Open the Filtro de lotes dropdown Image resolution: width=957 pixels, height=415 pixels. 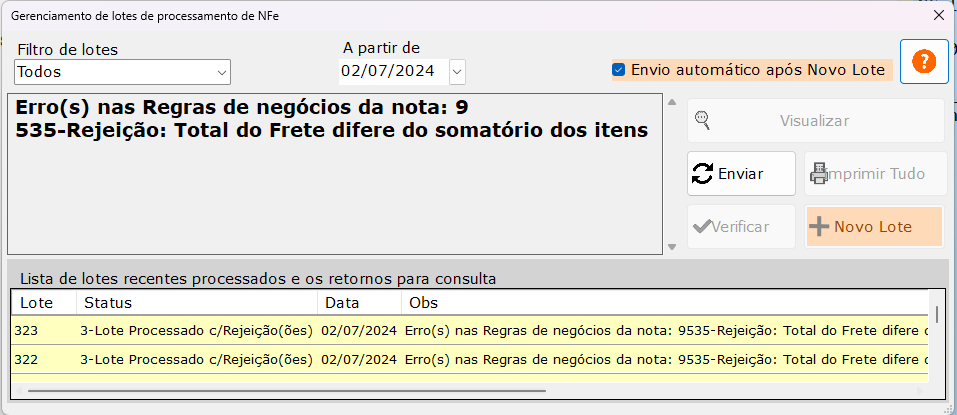point(221,72)
